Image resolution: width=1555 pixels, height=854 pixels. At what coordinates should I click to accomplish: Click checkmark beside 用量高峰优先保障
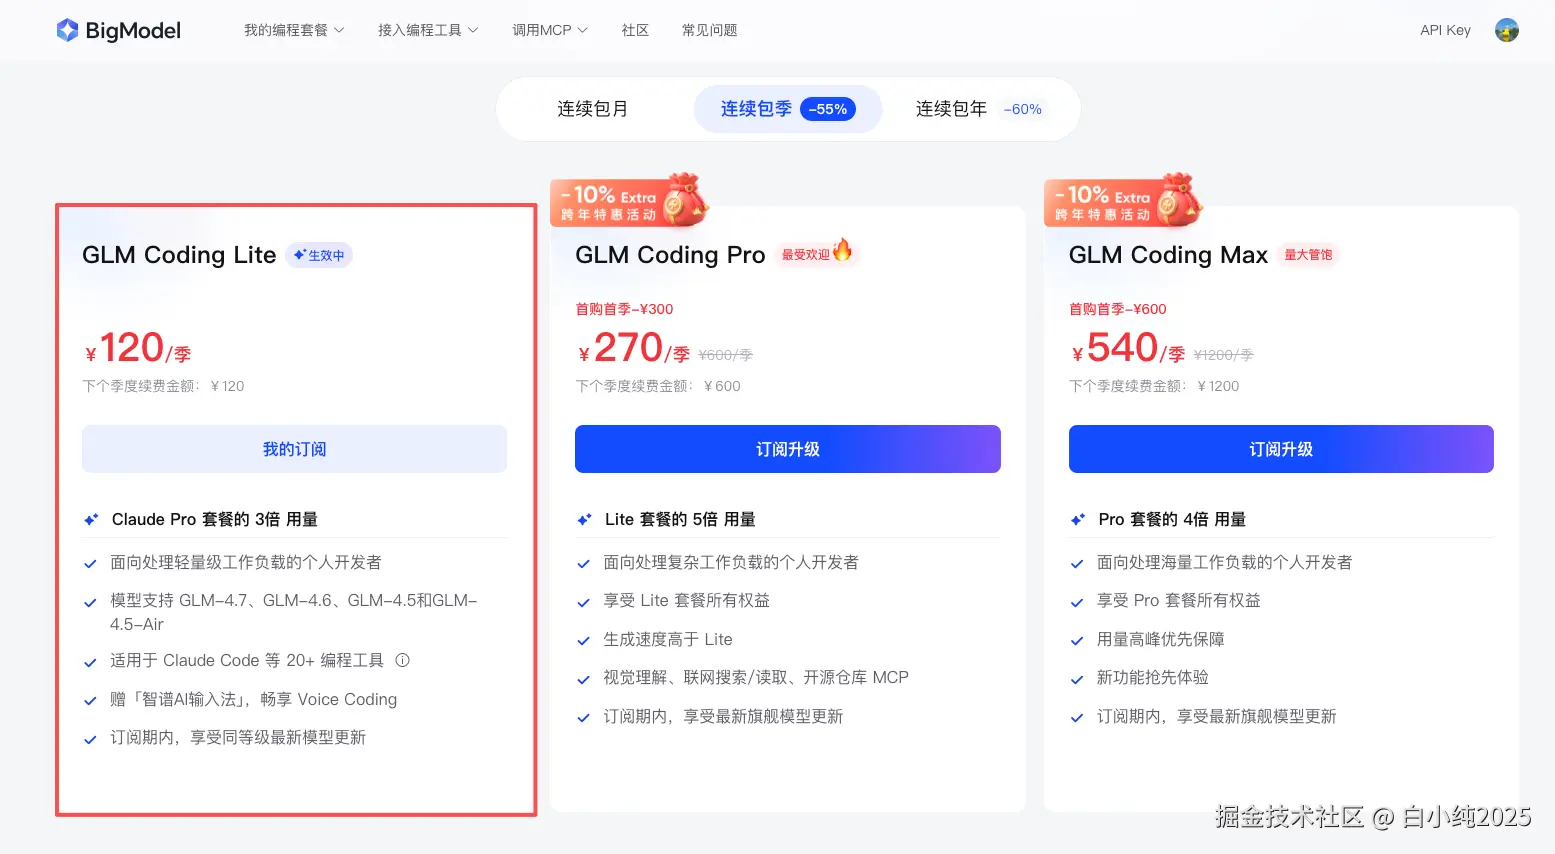tap(1077, 641)
